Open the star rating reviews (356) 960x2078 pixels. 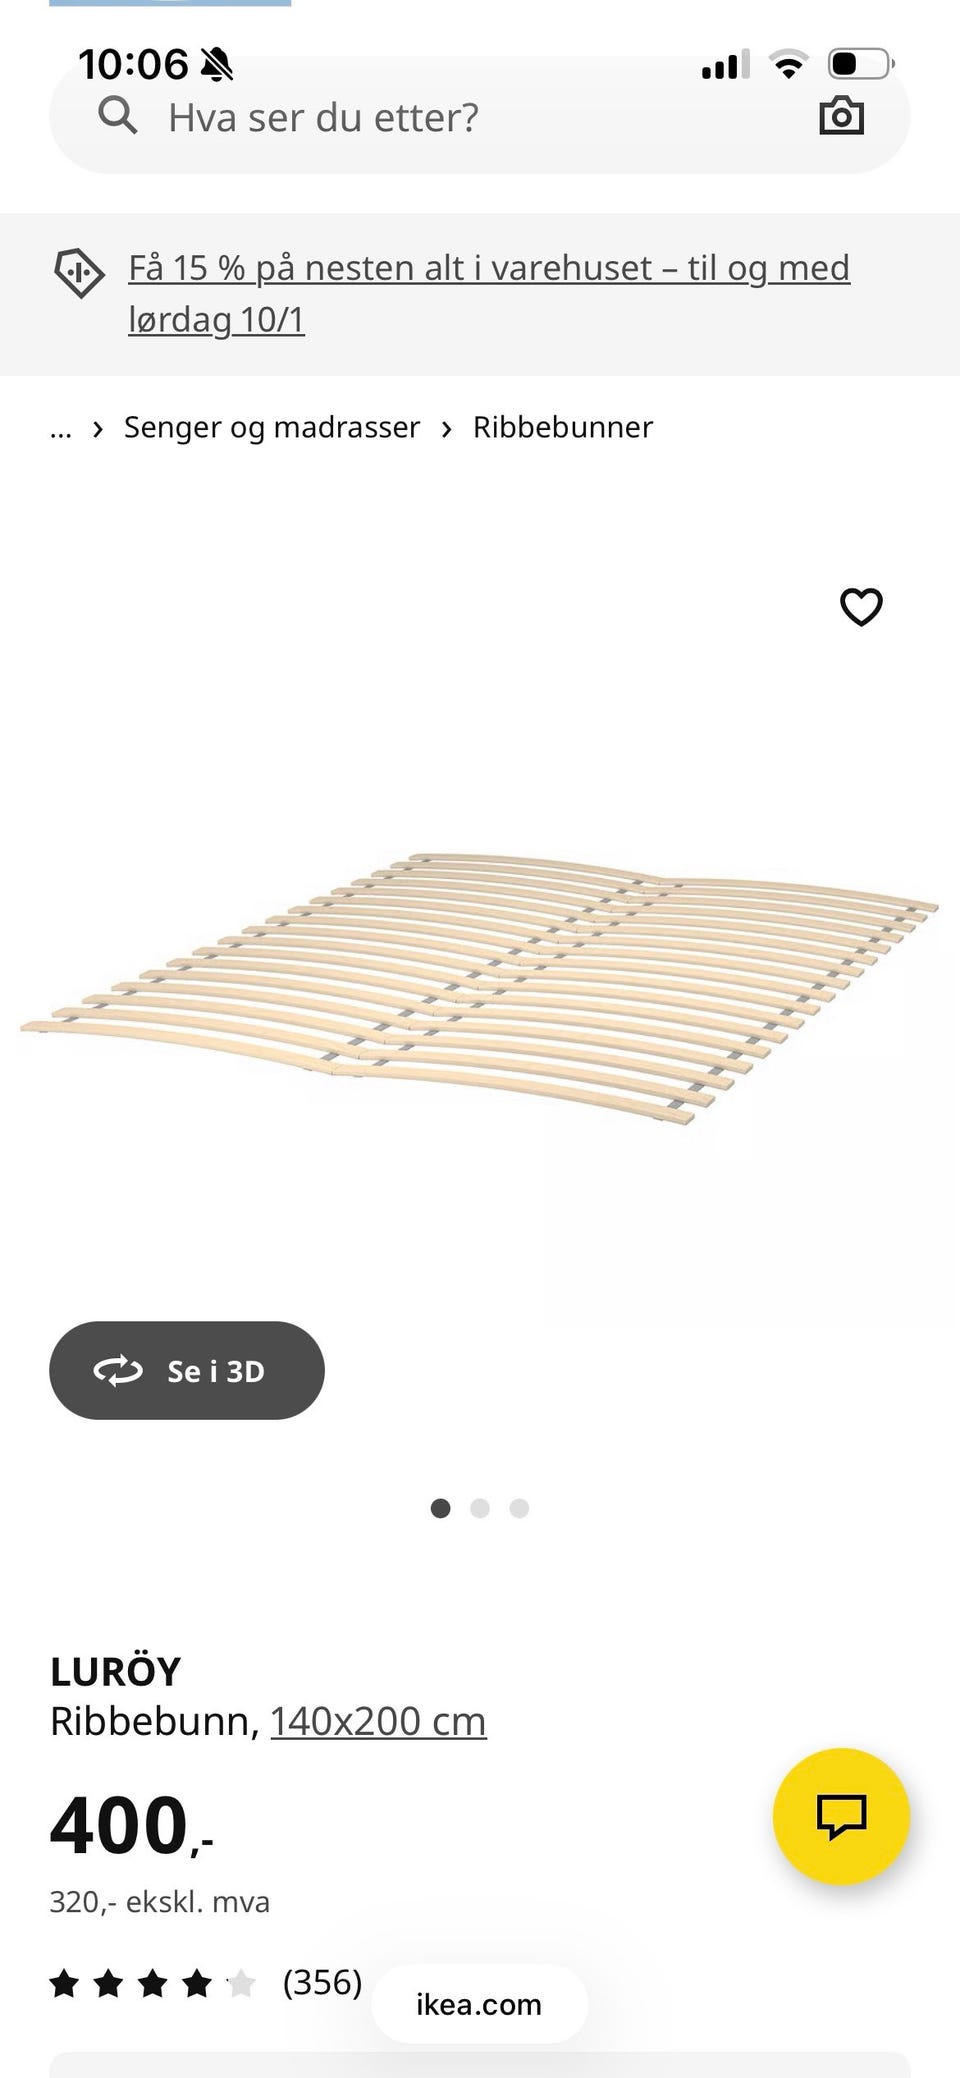click(206, 1982)
